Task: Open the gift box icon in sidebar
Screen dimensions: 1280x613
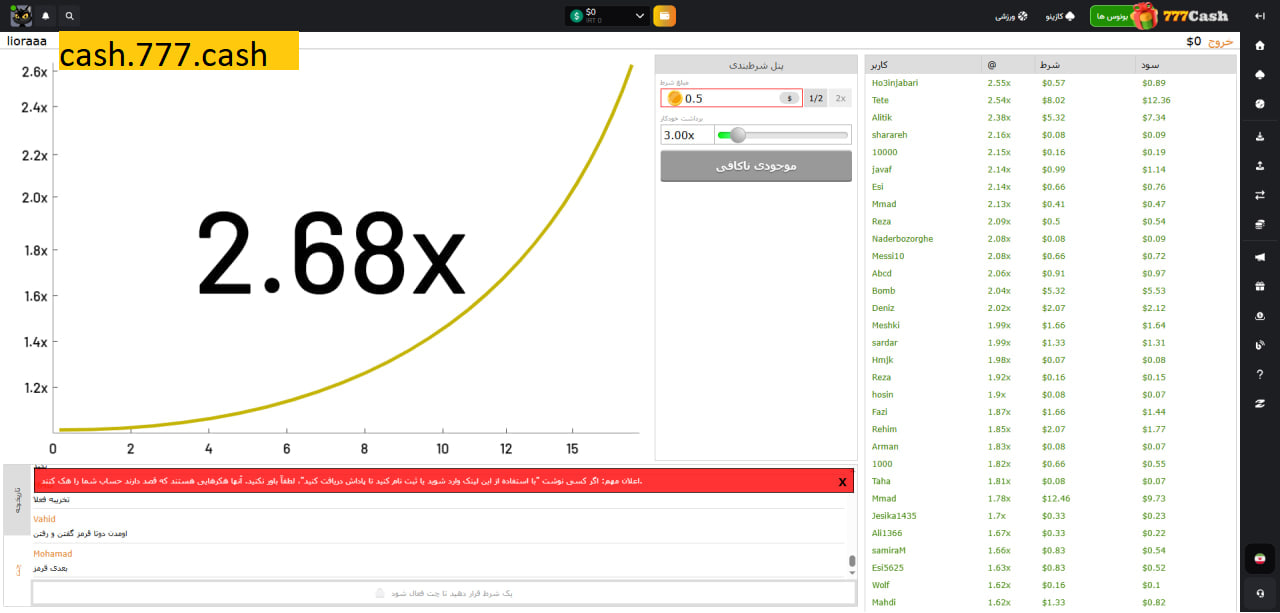Action: tap(1260, 286)
